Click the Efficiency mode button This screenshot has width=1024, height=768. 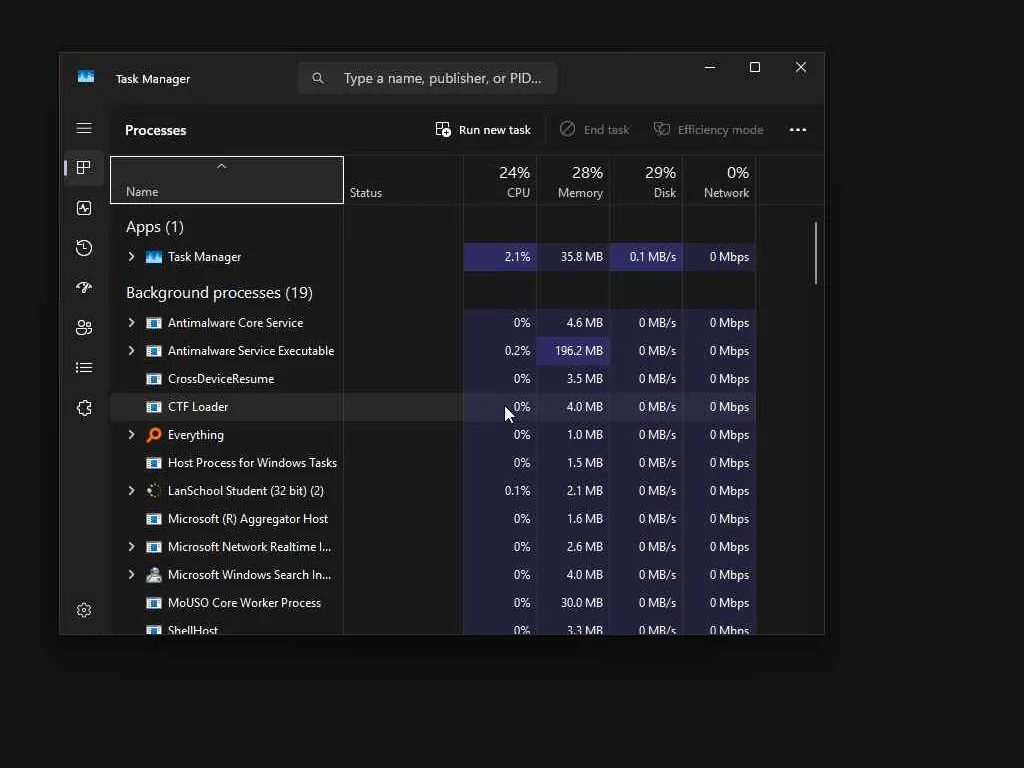tap(709, 130)
